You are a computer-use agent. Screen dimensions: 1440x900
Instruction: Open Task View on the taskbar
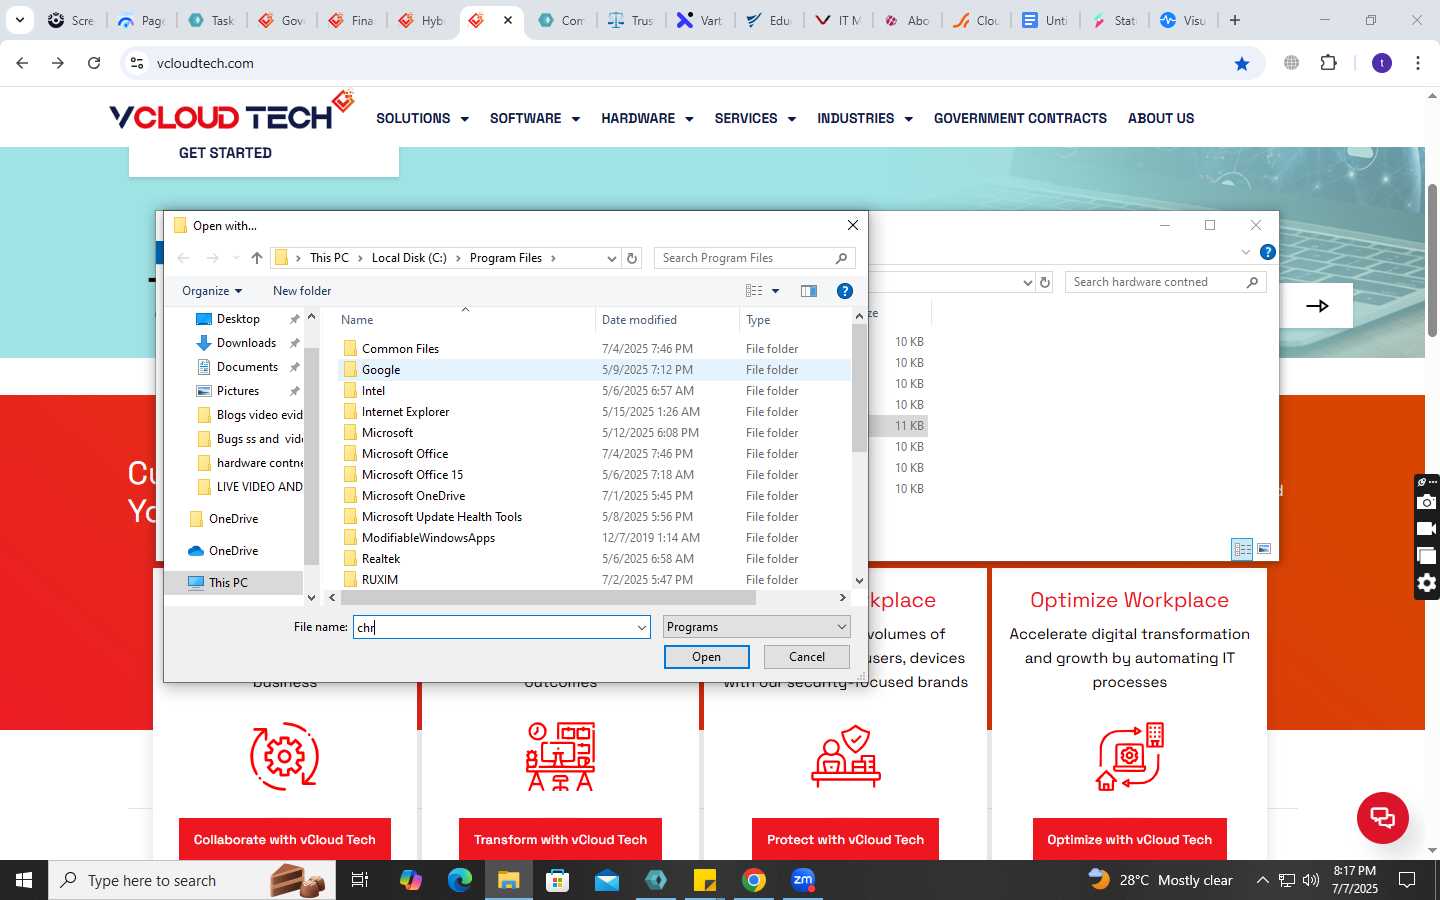[360, 880]
